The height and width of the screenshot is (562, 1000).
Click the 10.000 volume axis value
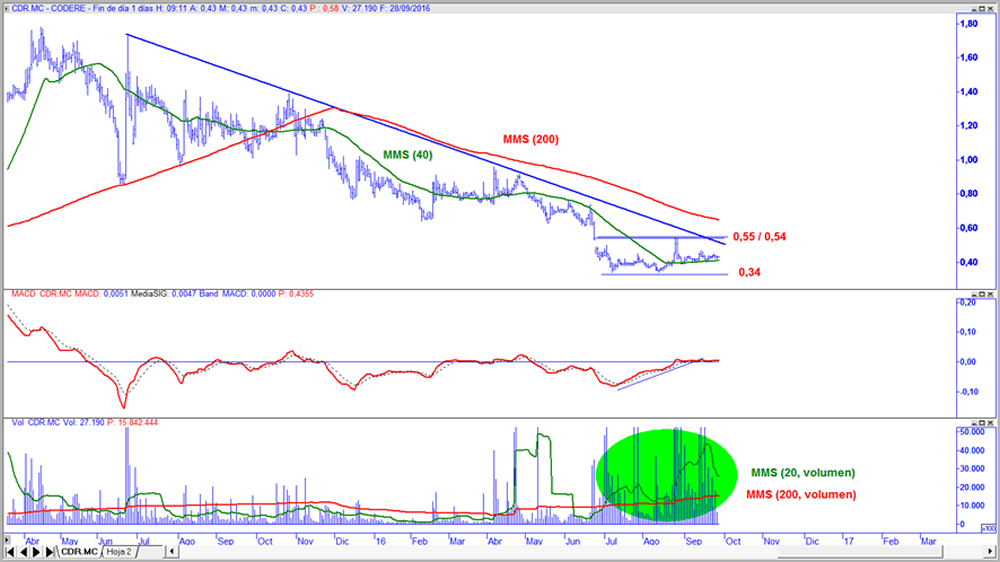coord(971,505)
